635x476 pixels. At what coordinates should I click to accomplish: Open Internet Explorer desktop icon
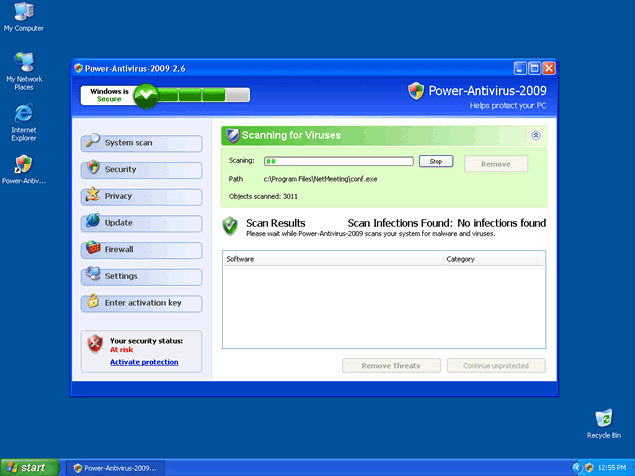tap(23, 119)
